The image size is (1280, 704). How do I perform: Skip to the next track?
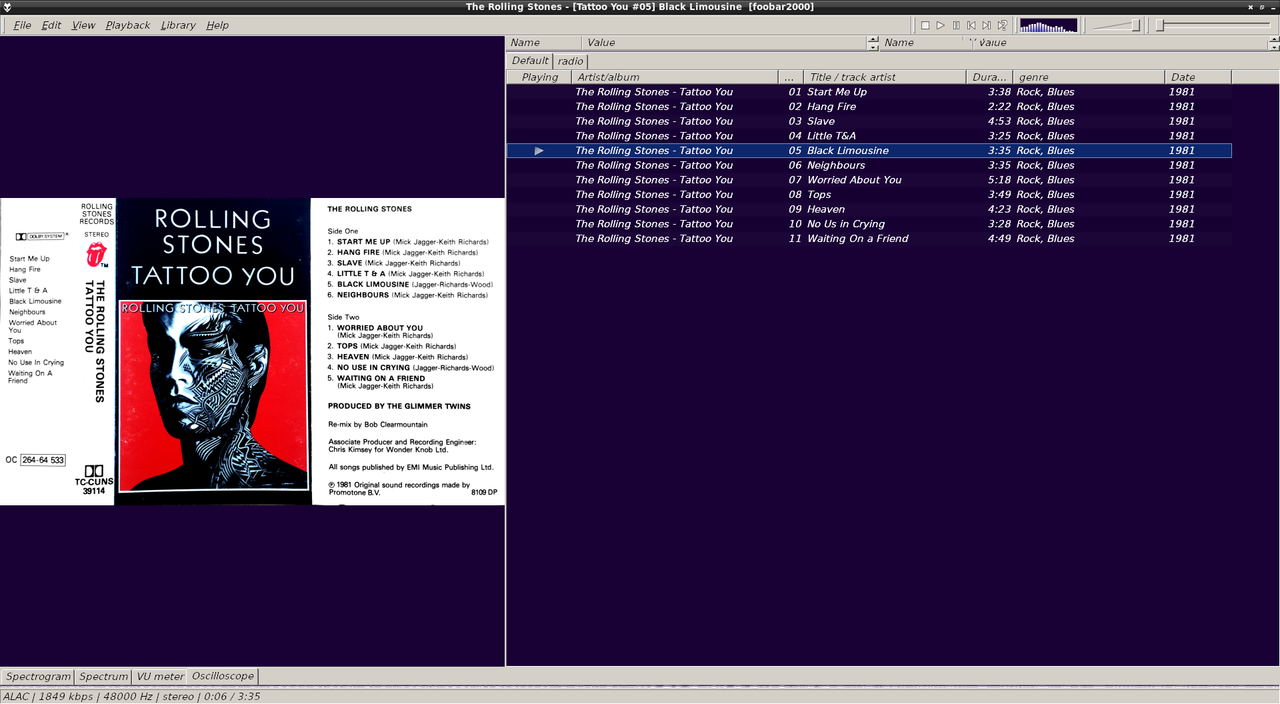pos(986,25)
